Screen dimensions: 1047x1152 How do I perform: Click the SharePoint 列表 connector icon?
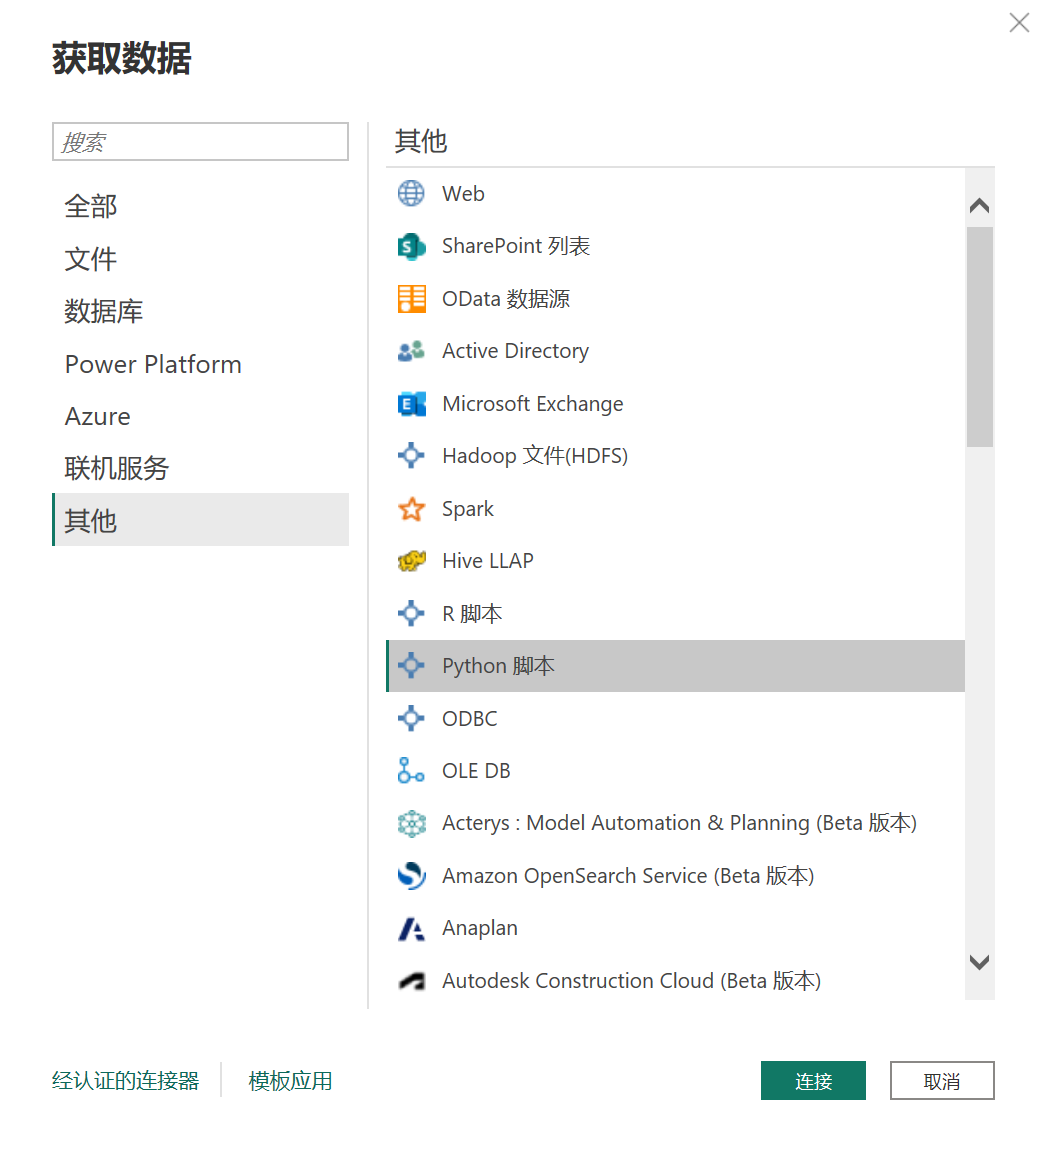click(411, 245)
